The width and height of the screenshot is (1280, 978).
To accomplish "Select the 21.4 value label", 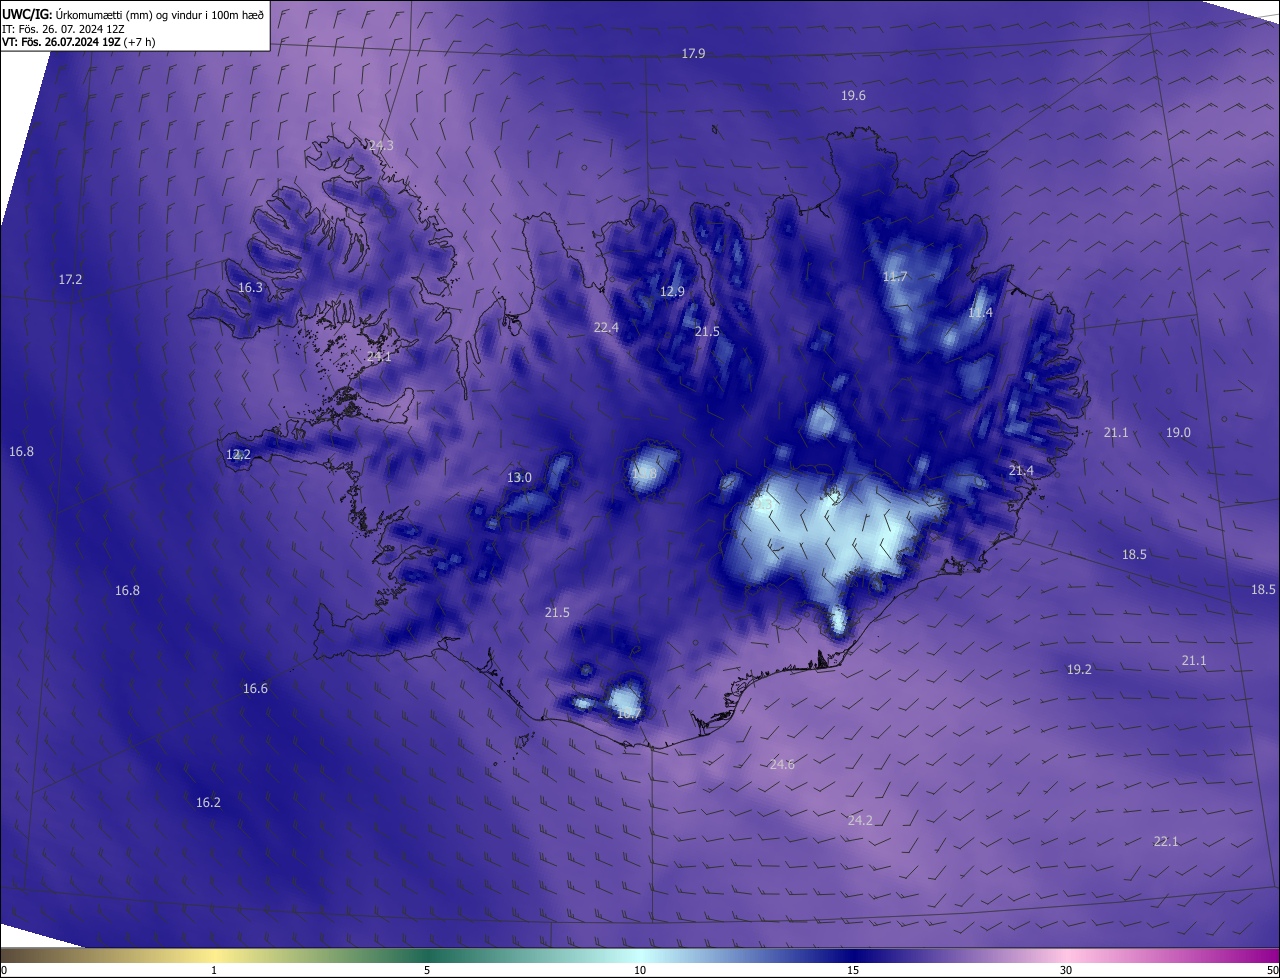I will pyautogui.click(x=1021, y=470).
